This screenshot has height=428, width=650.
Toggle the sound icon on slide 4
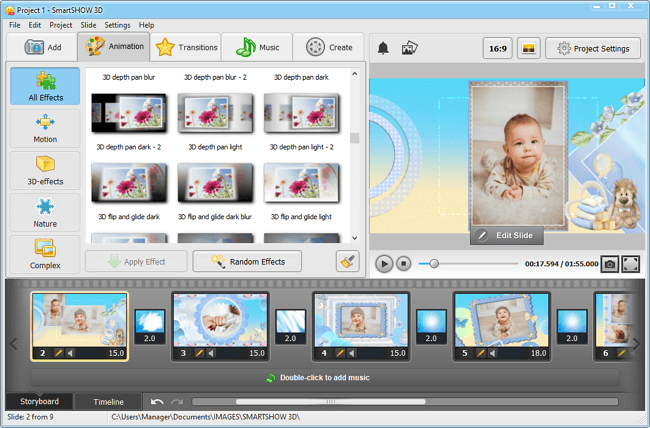[x=352, y=353]
